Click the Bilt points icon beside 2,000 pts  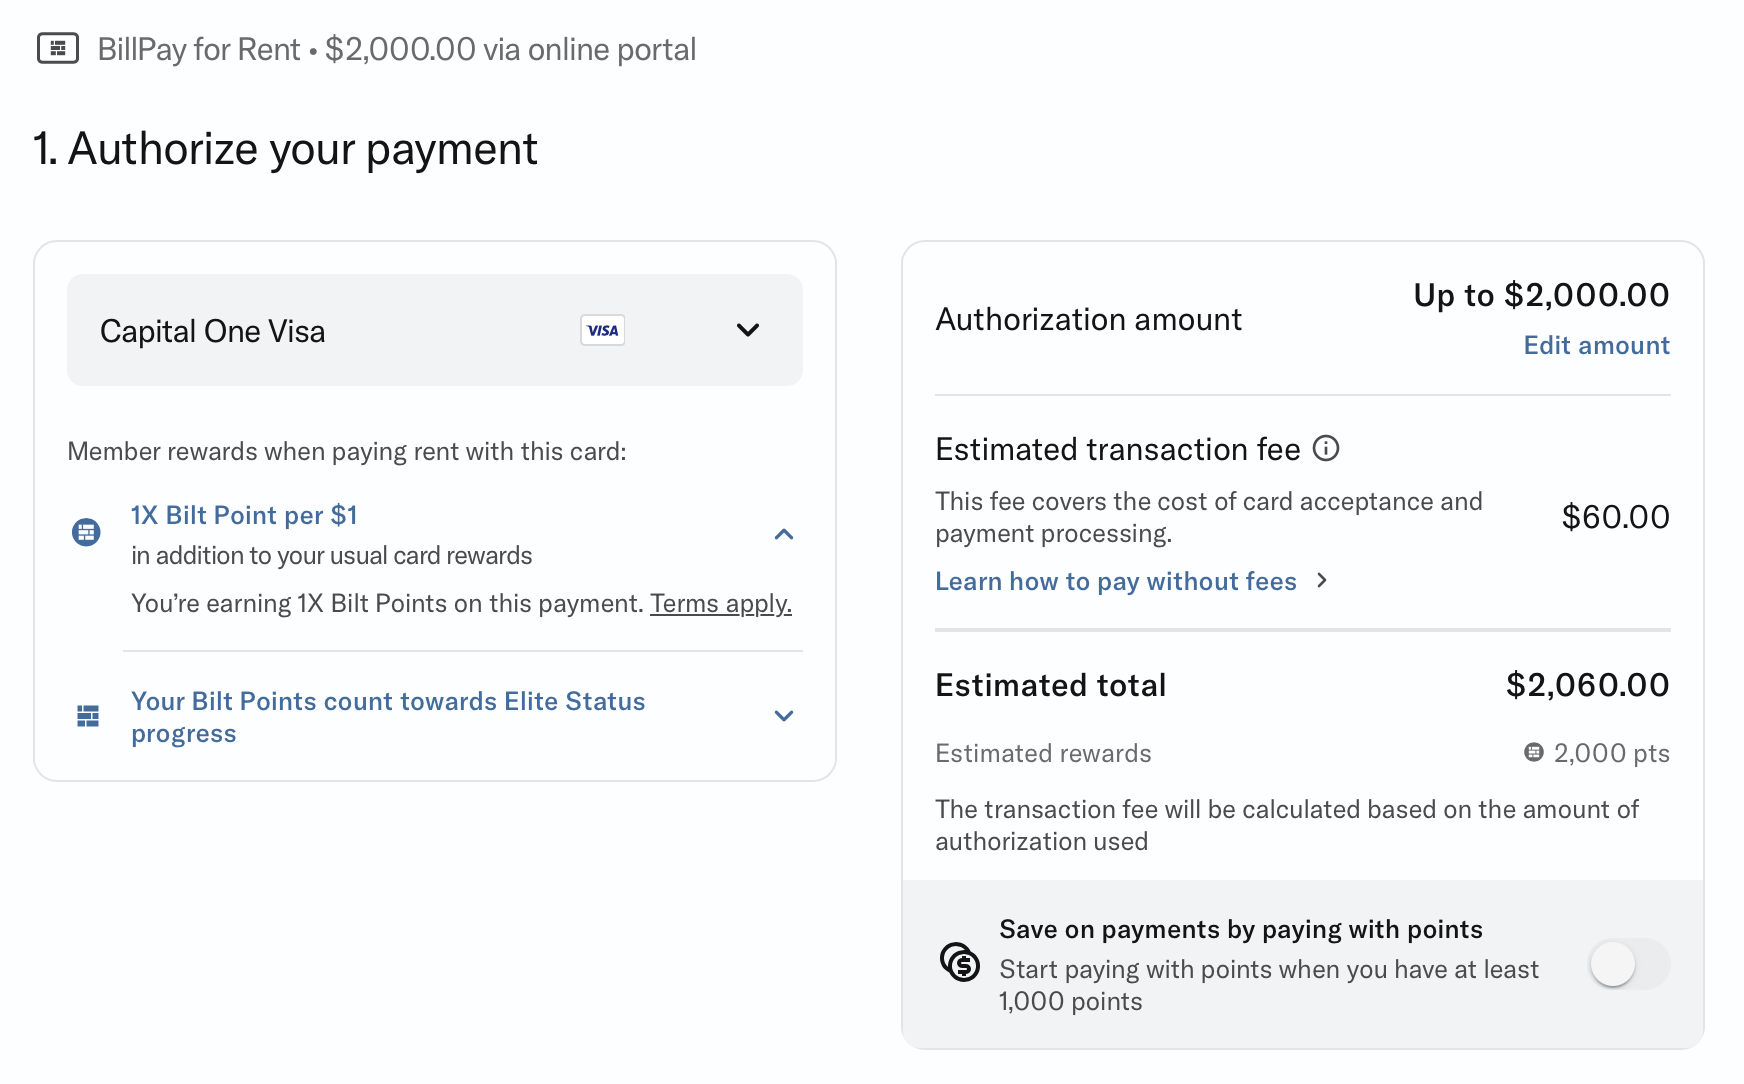[x=1534, y=752]
